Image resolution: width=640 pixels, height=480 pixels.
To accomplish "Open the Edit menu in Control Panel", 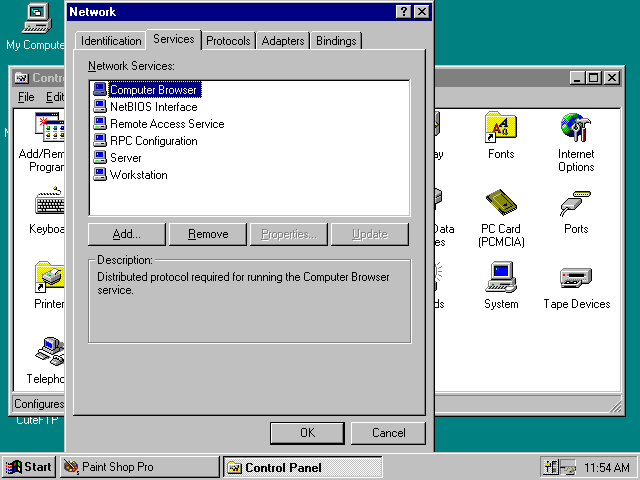I will [55, 97].
